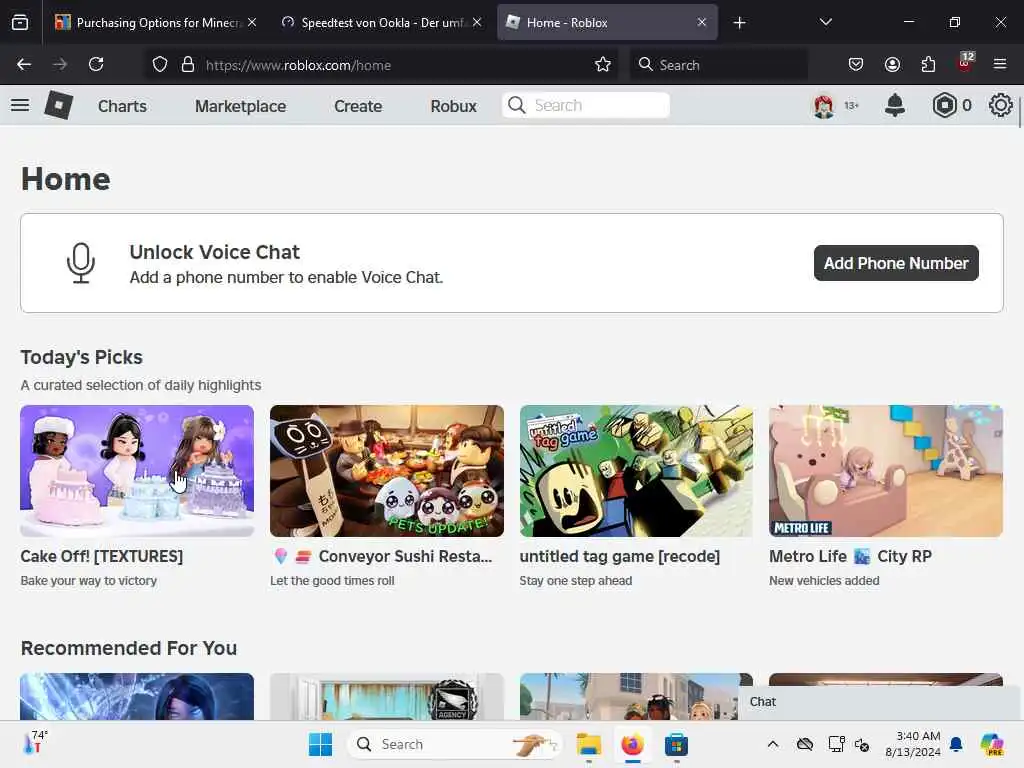Click the "Bake your way to victory" text
This screenshot has width=1024, height=768.
pyautogui.click(x=89, y=581)
